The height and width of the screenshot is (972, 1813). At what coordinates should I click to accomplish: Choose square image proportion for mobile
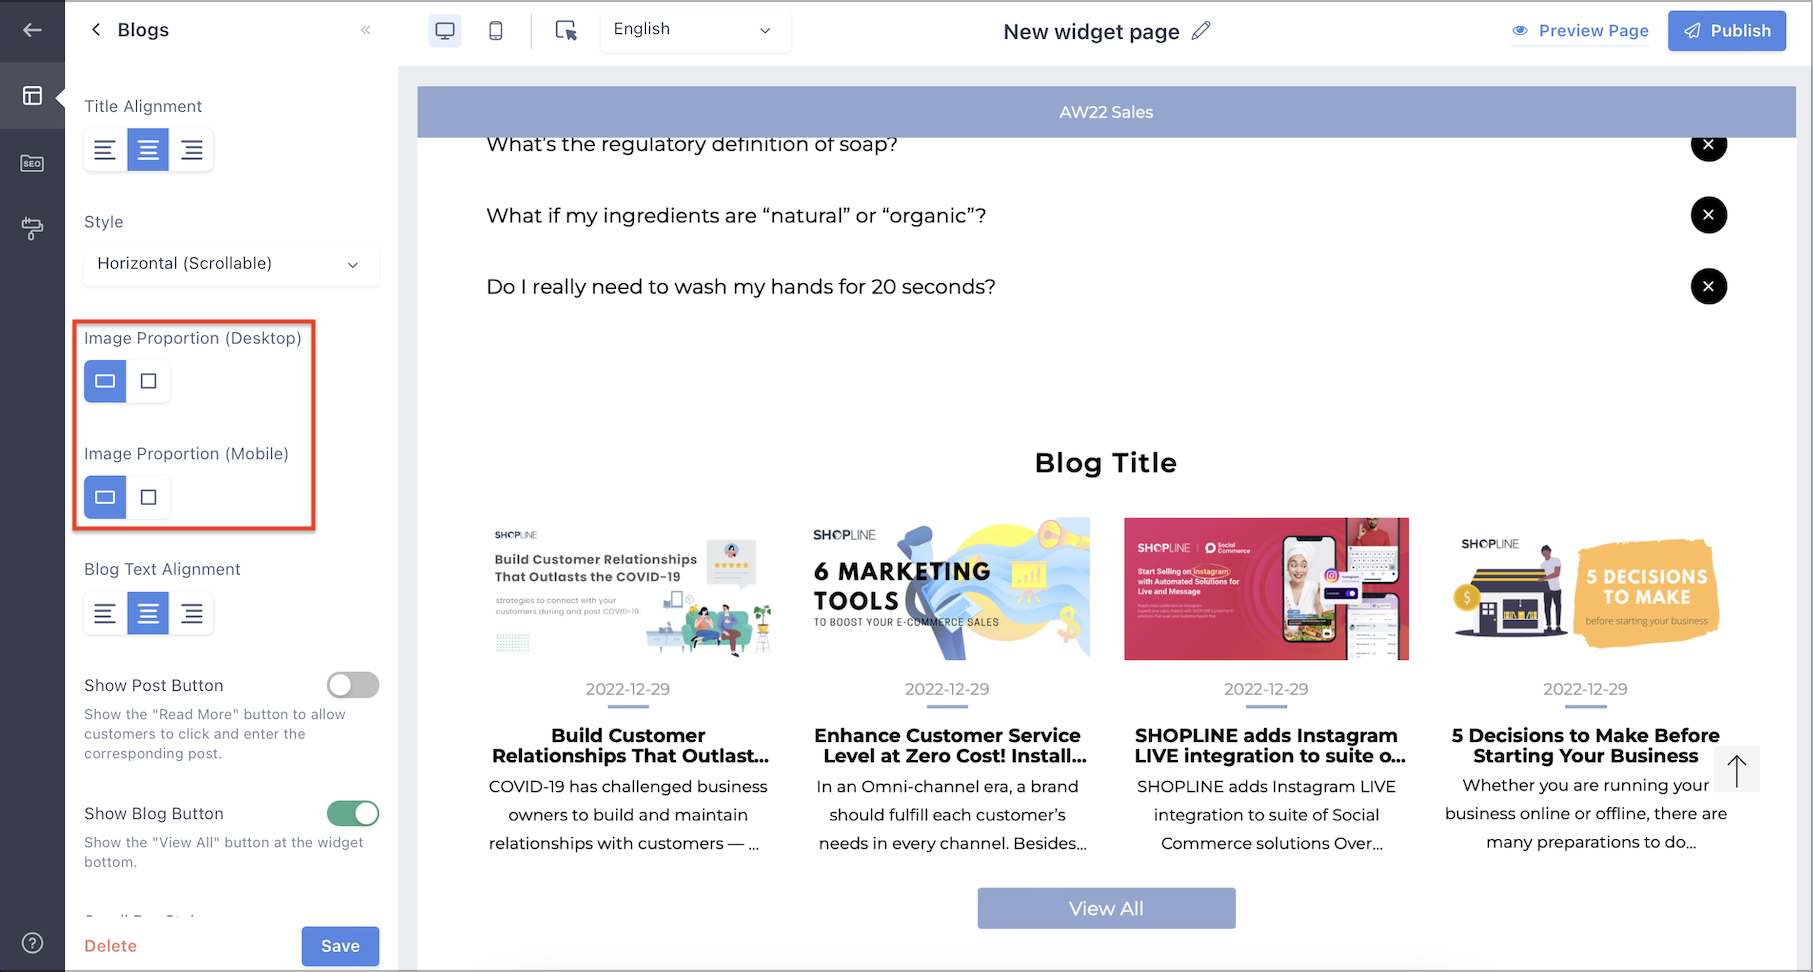click(149, 497)
